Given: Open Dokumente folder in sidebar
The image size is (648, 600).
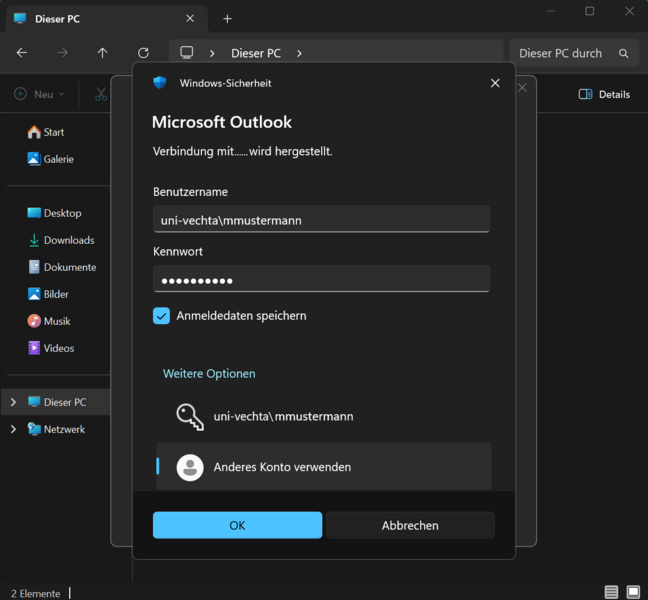Looking at the screenshot, I should pyautogui.click(x=62, y=267).
